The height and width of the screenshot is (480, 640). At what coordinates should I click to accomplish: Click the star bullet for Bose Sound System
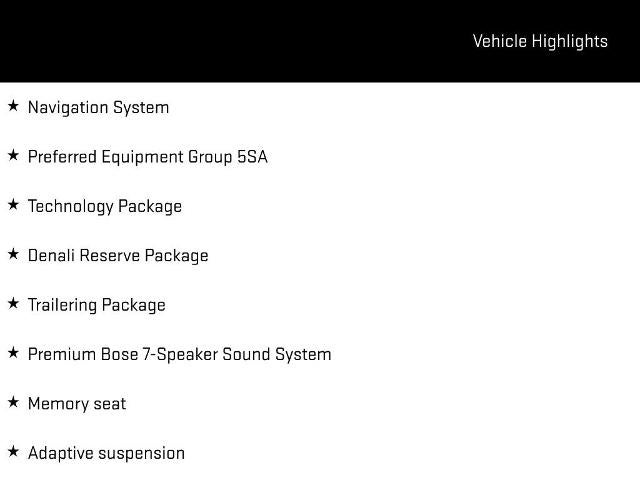pyautogui.click(x=13, y=352)
